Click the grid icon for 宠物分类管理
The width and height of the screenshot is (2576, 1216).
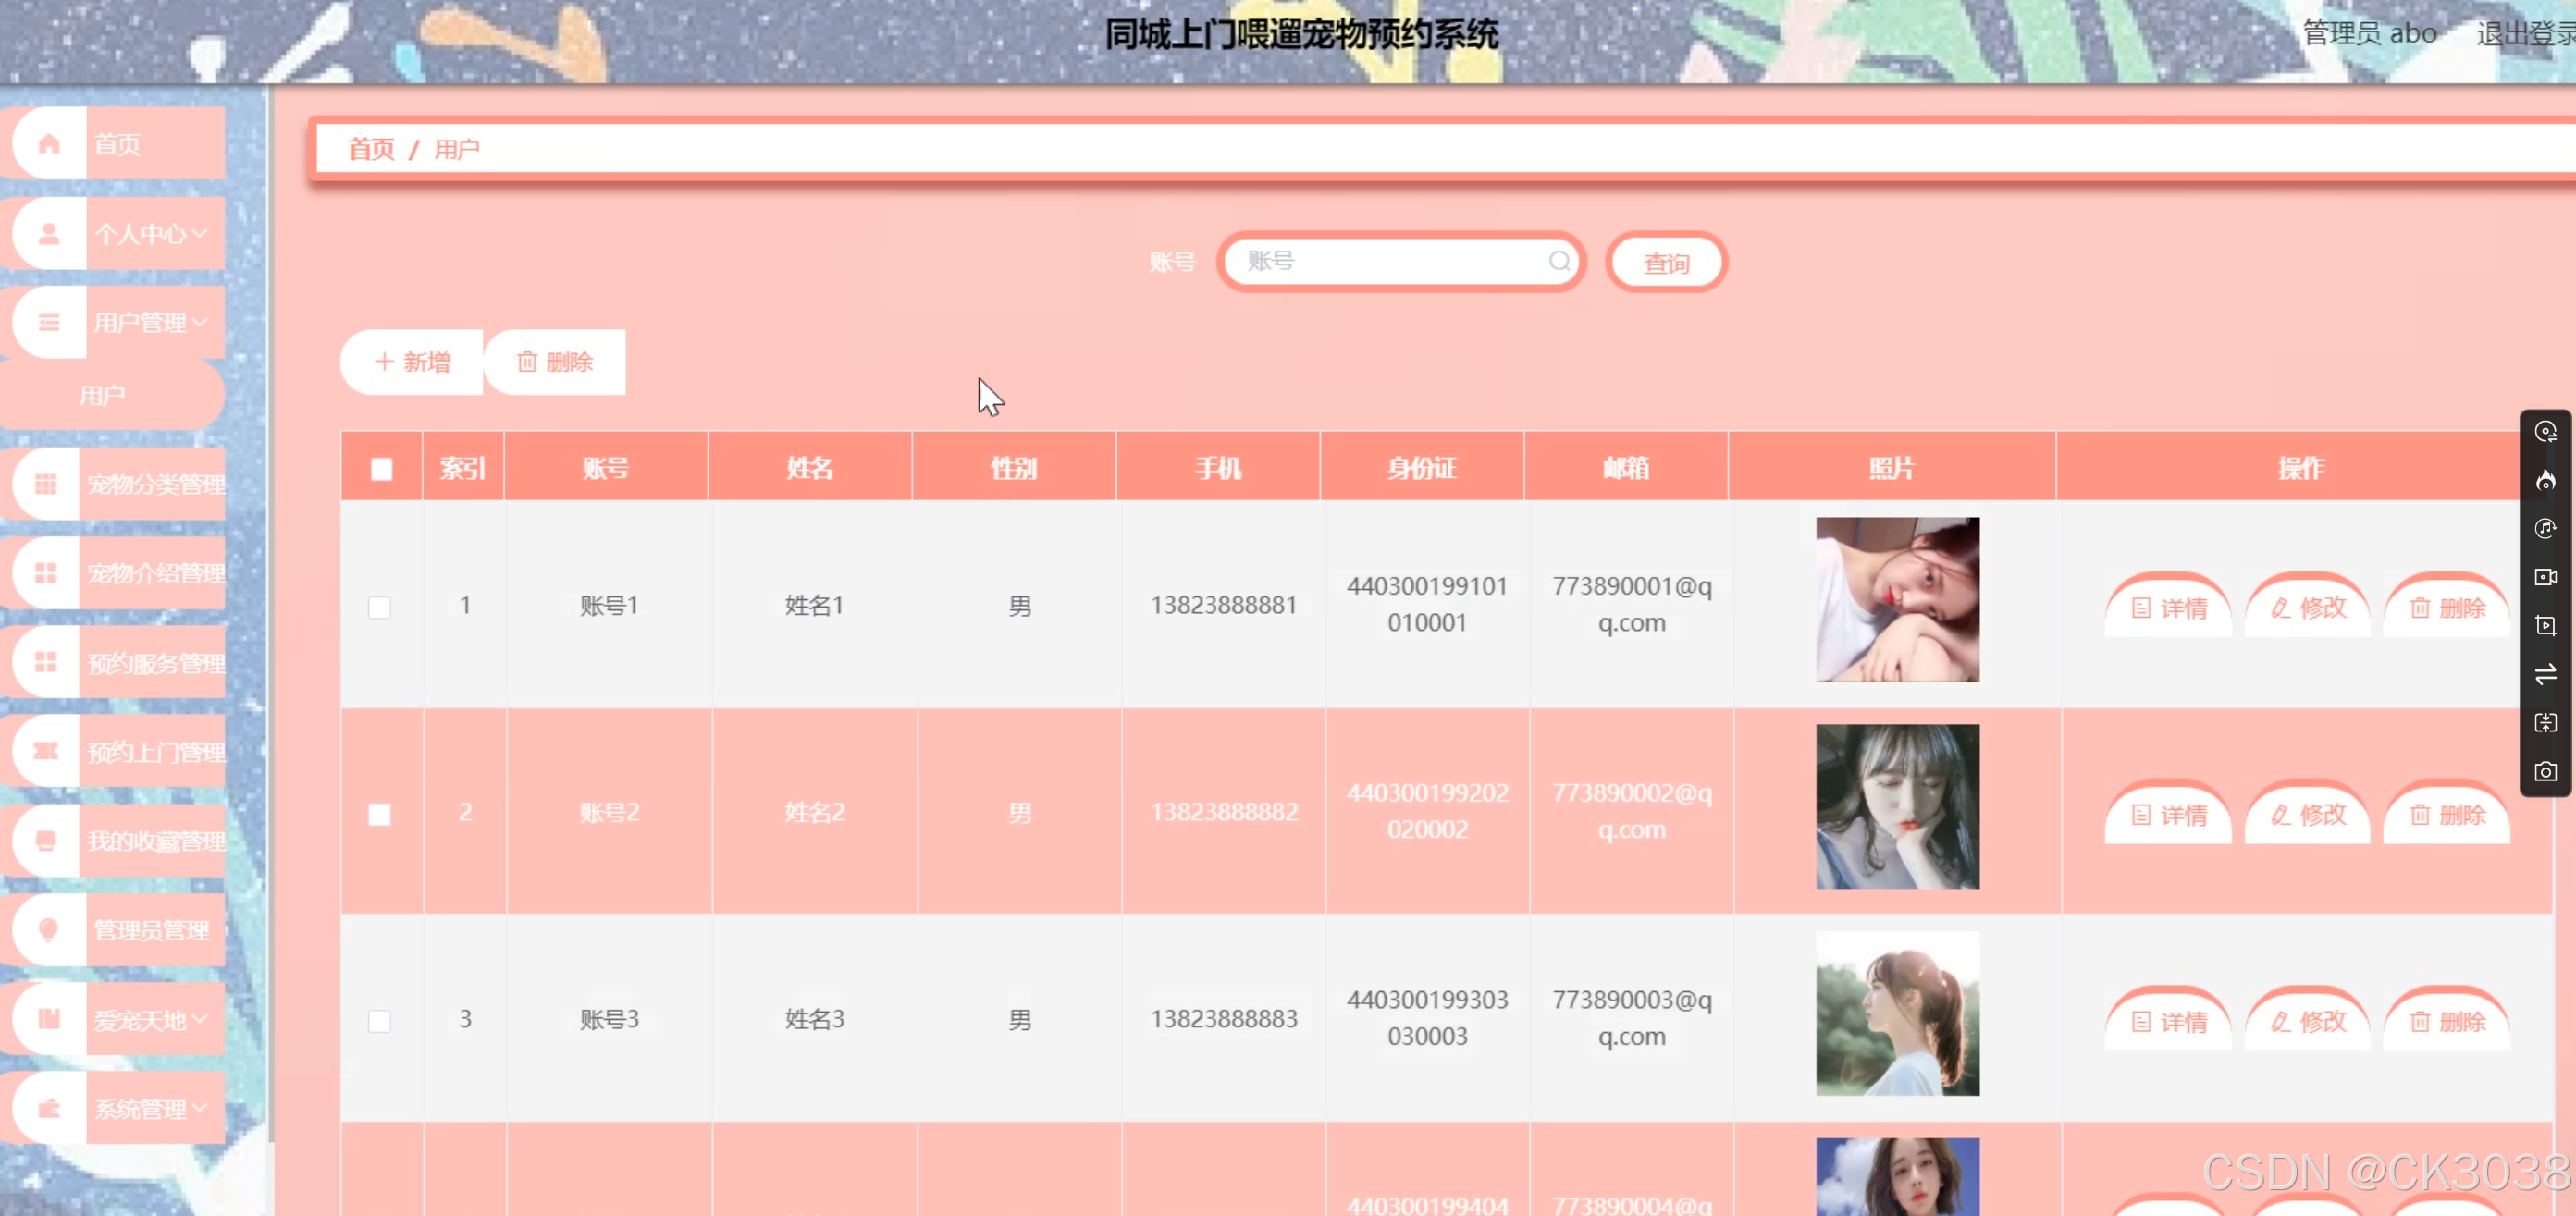46,484
